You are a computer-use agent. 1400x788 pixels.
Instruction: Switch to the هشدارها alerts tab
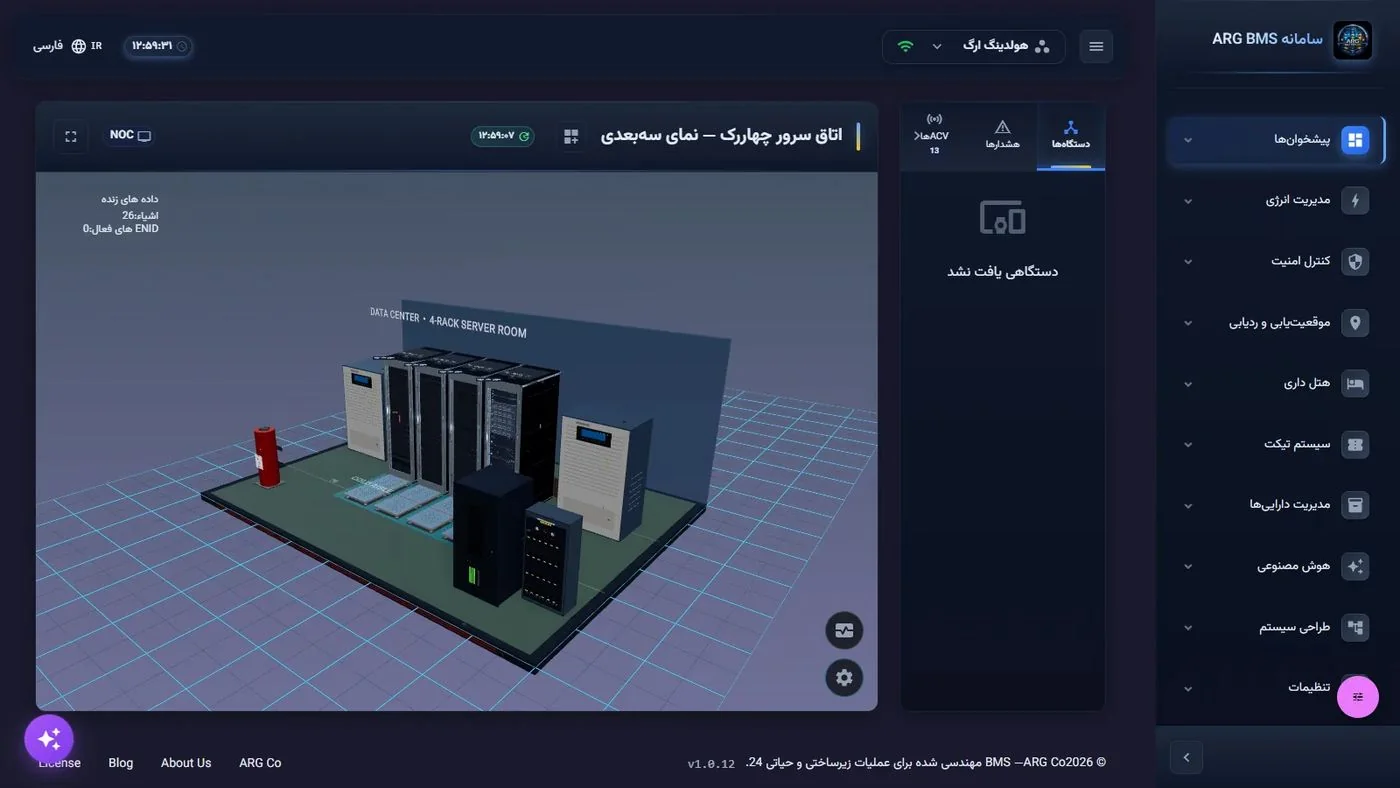(1003, 135)
